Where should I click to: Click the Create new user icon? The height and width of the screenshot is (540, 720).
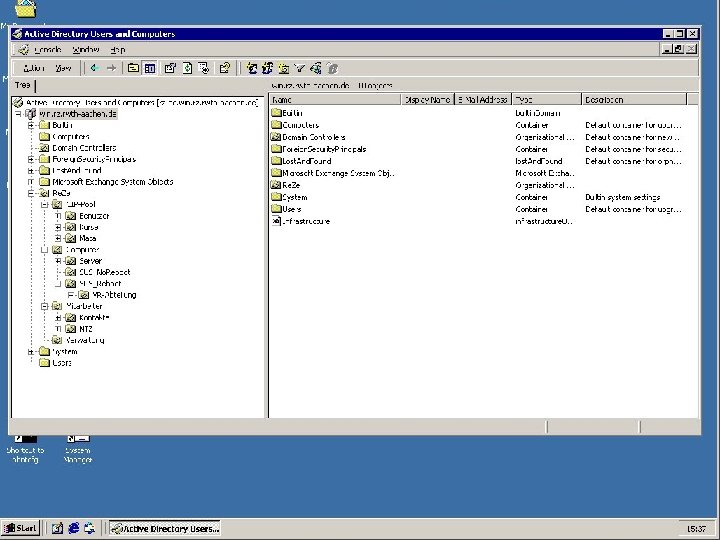point(251,68)
